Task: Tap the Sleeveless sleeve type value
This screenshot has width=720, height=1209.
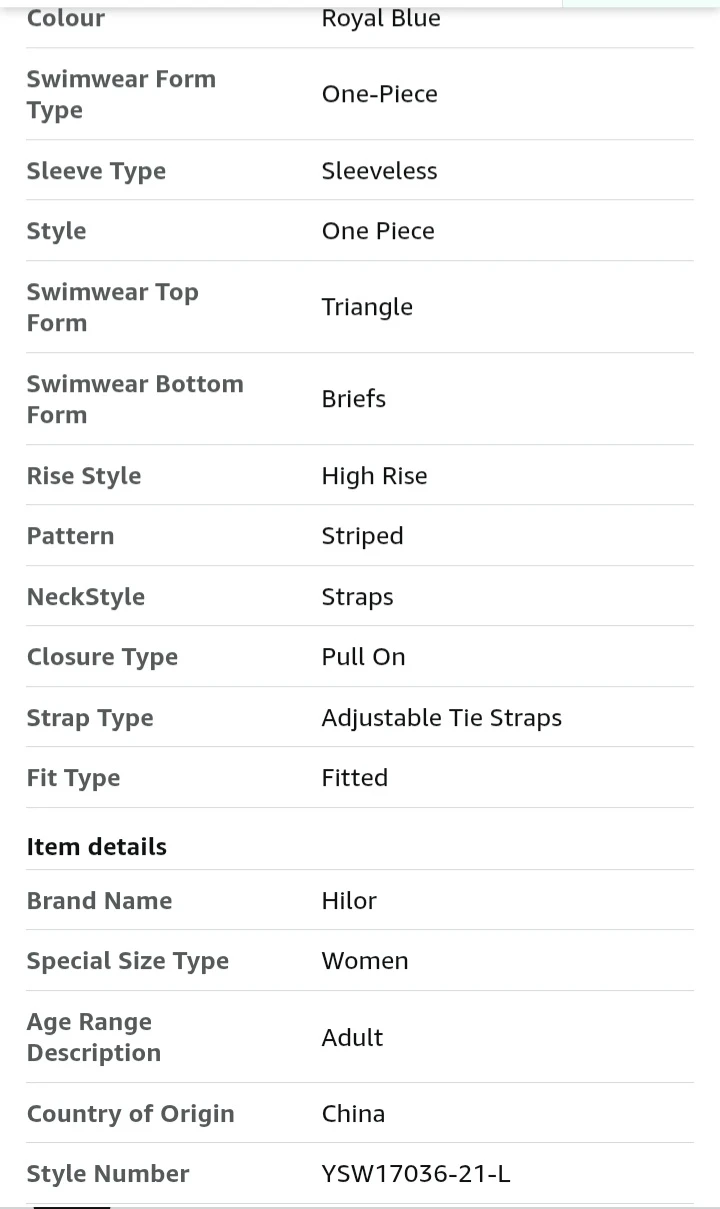Action: tap(379, 171)
